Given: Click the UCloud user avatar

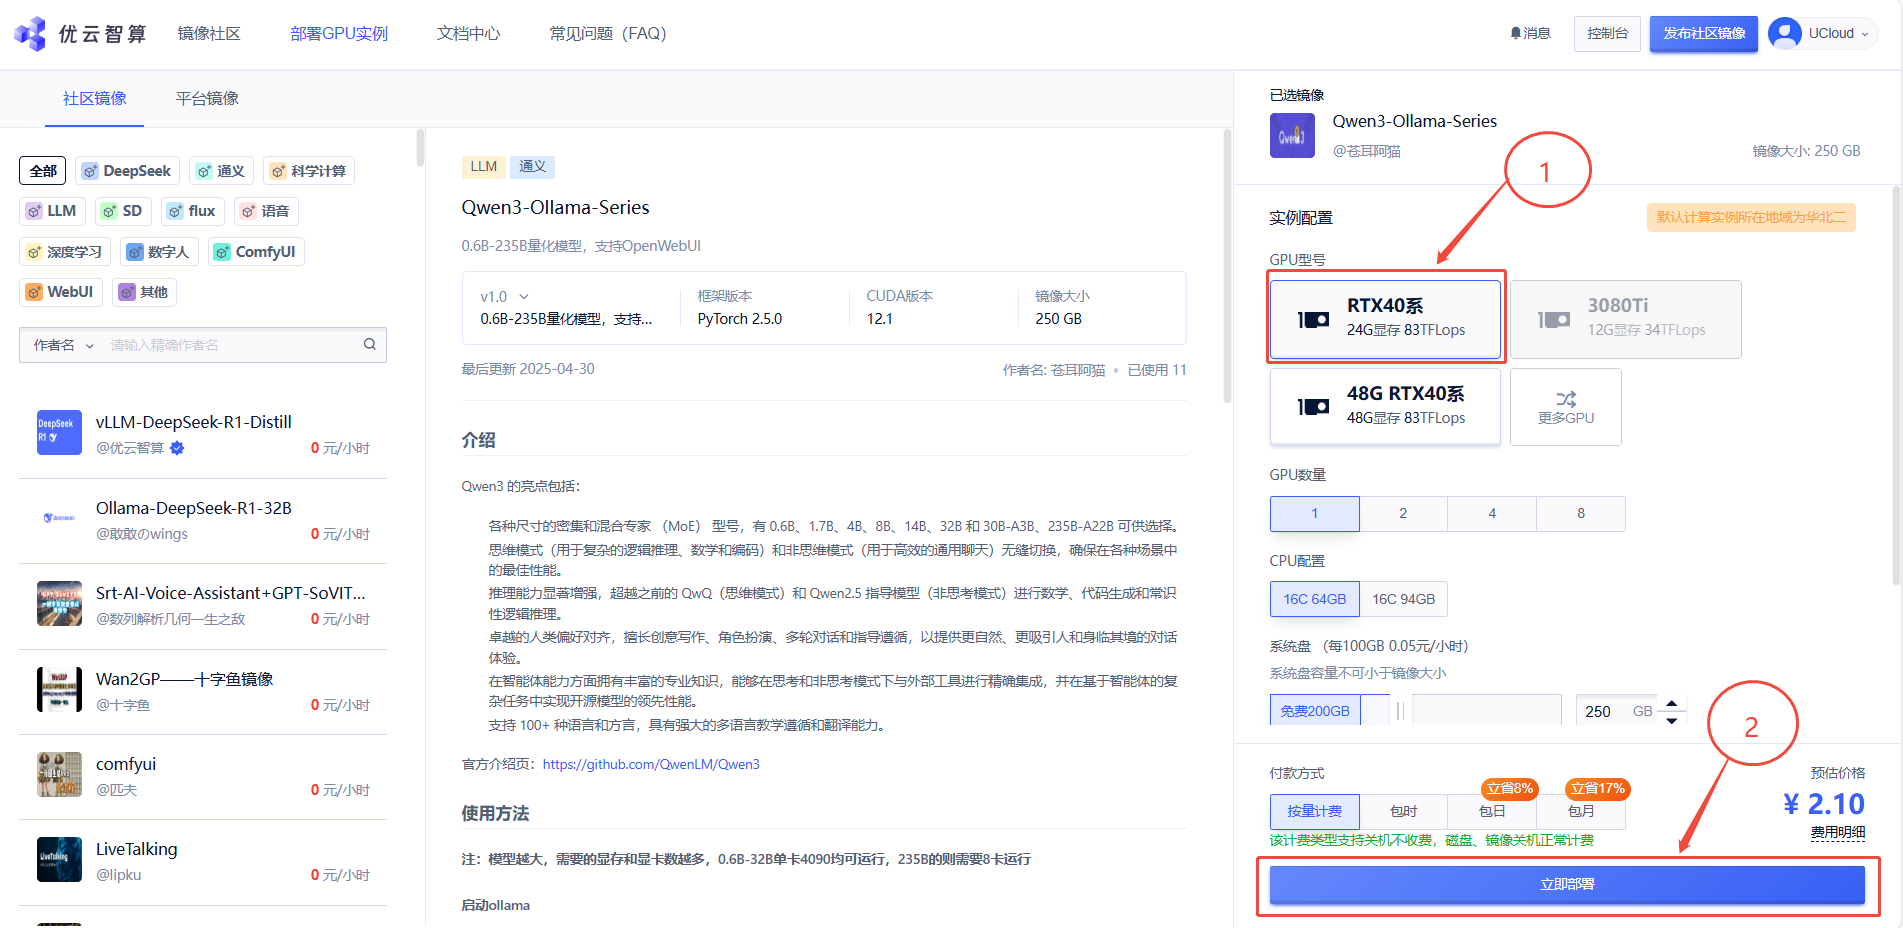Looking at the screenshot, I should coord(1784,33).
